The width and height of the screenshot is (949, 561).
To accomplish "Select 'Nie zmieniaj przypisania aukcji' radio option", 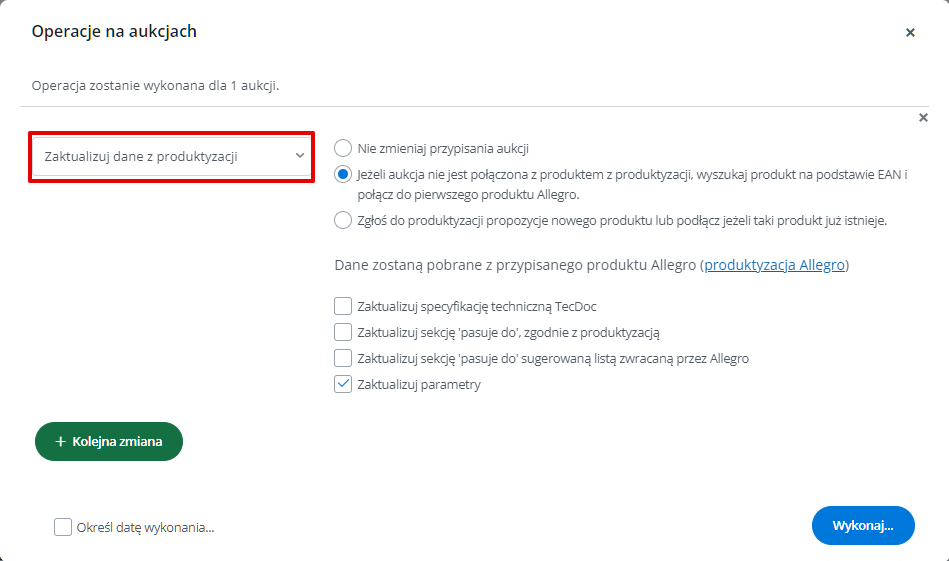I will tap(343, 148).
